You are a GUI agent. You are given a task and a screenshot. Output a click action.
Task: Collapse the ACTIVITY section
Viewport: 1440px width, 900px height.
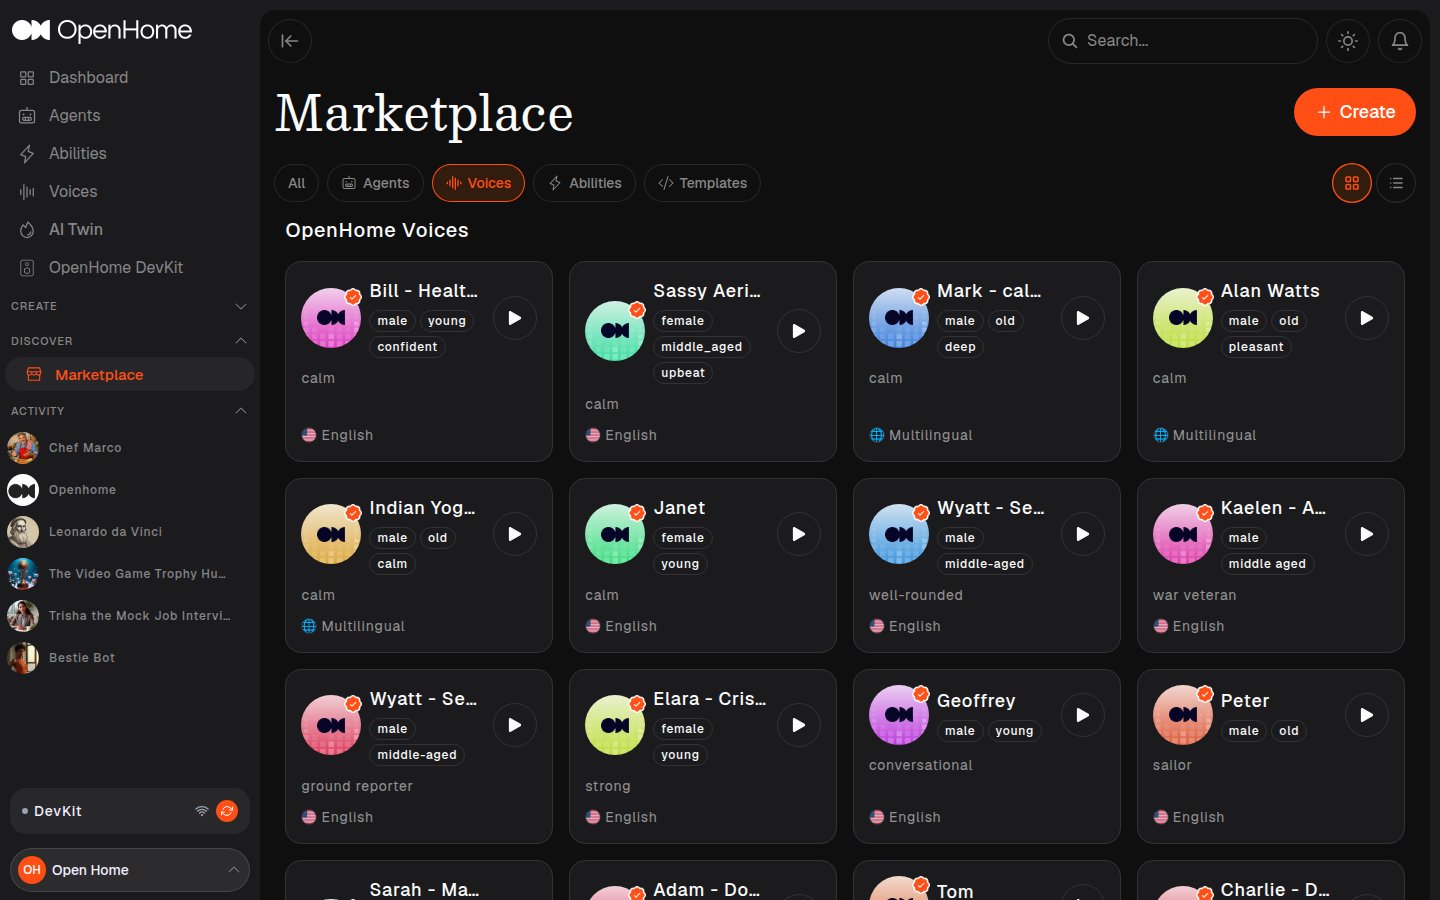(x=130, y=411)
